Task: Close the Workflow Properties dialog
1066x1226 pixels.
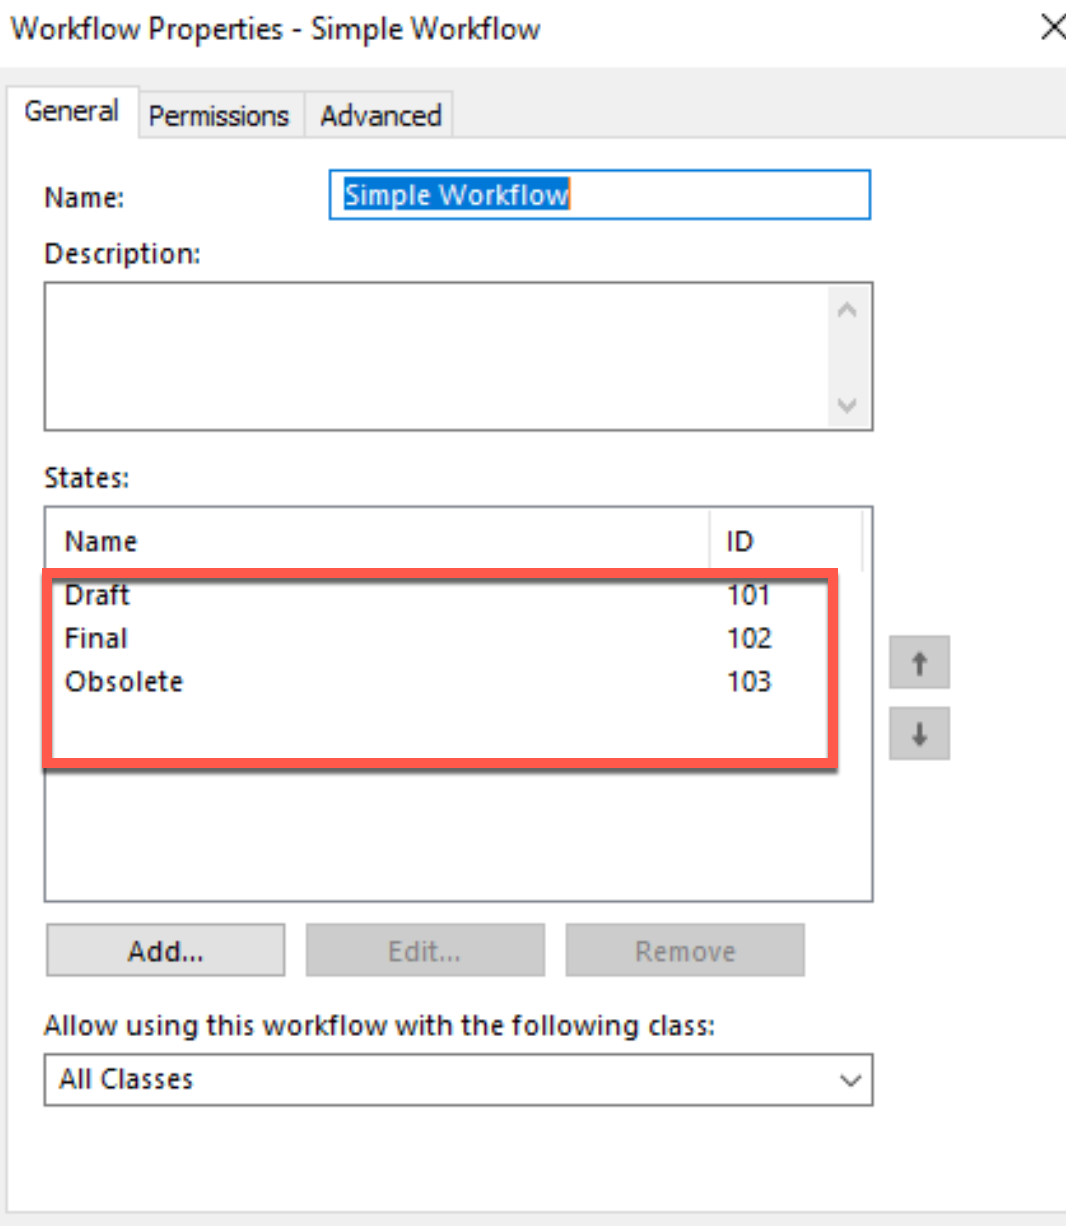Action: click(1052, 28)
